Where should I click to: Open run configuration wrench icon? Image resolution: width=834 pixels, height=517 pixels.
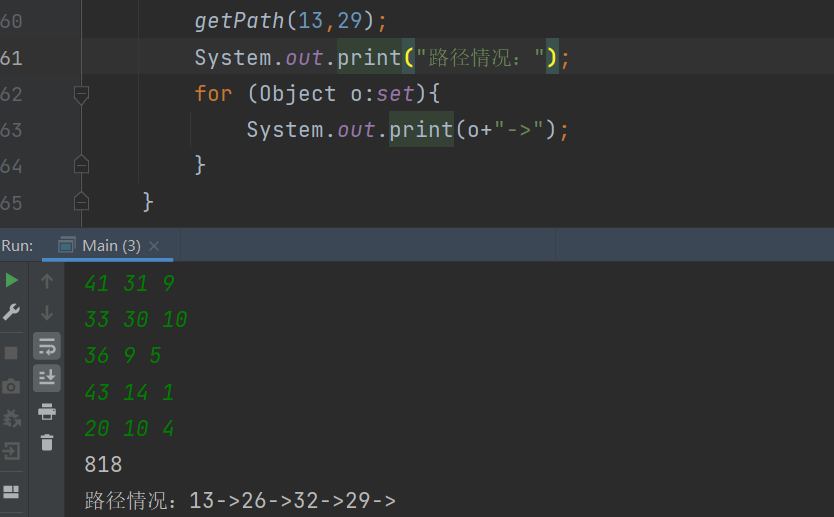pos(11,312)
